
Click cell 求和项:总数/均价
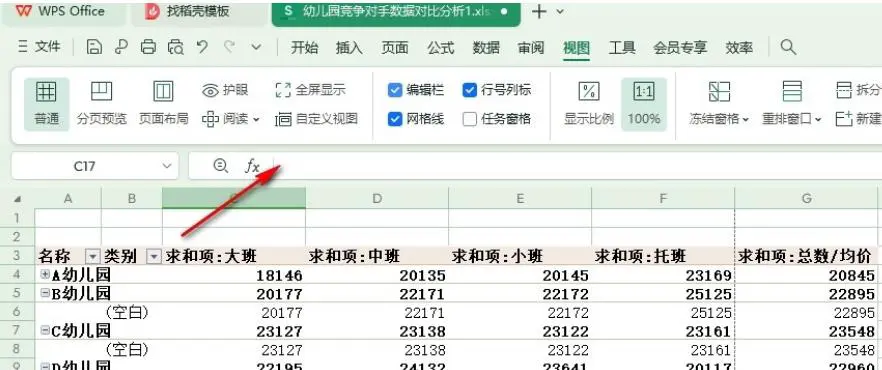(x=807, y=256)
